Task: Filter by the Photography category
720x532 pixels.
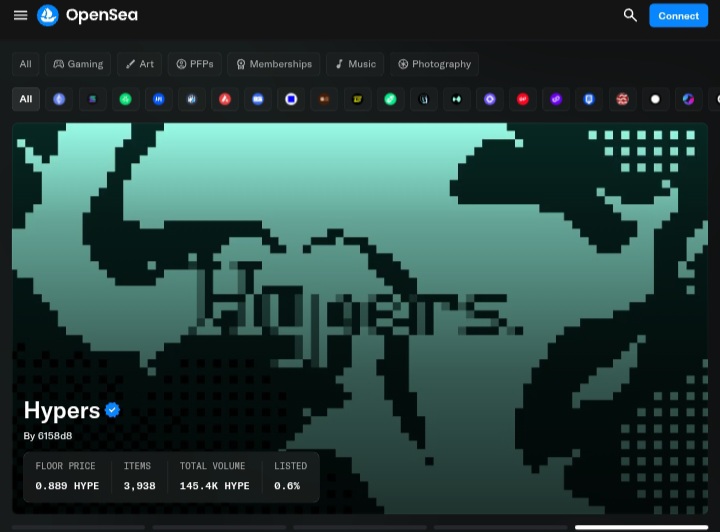Action: (x=434, y=64)
